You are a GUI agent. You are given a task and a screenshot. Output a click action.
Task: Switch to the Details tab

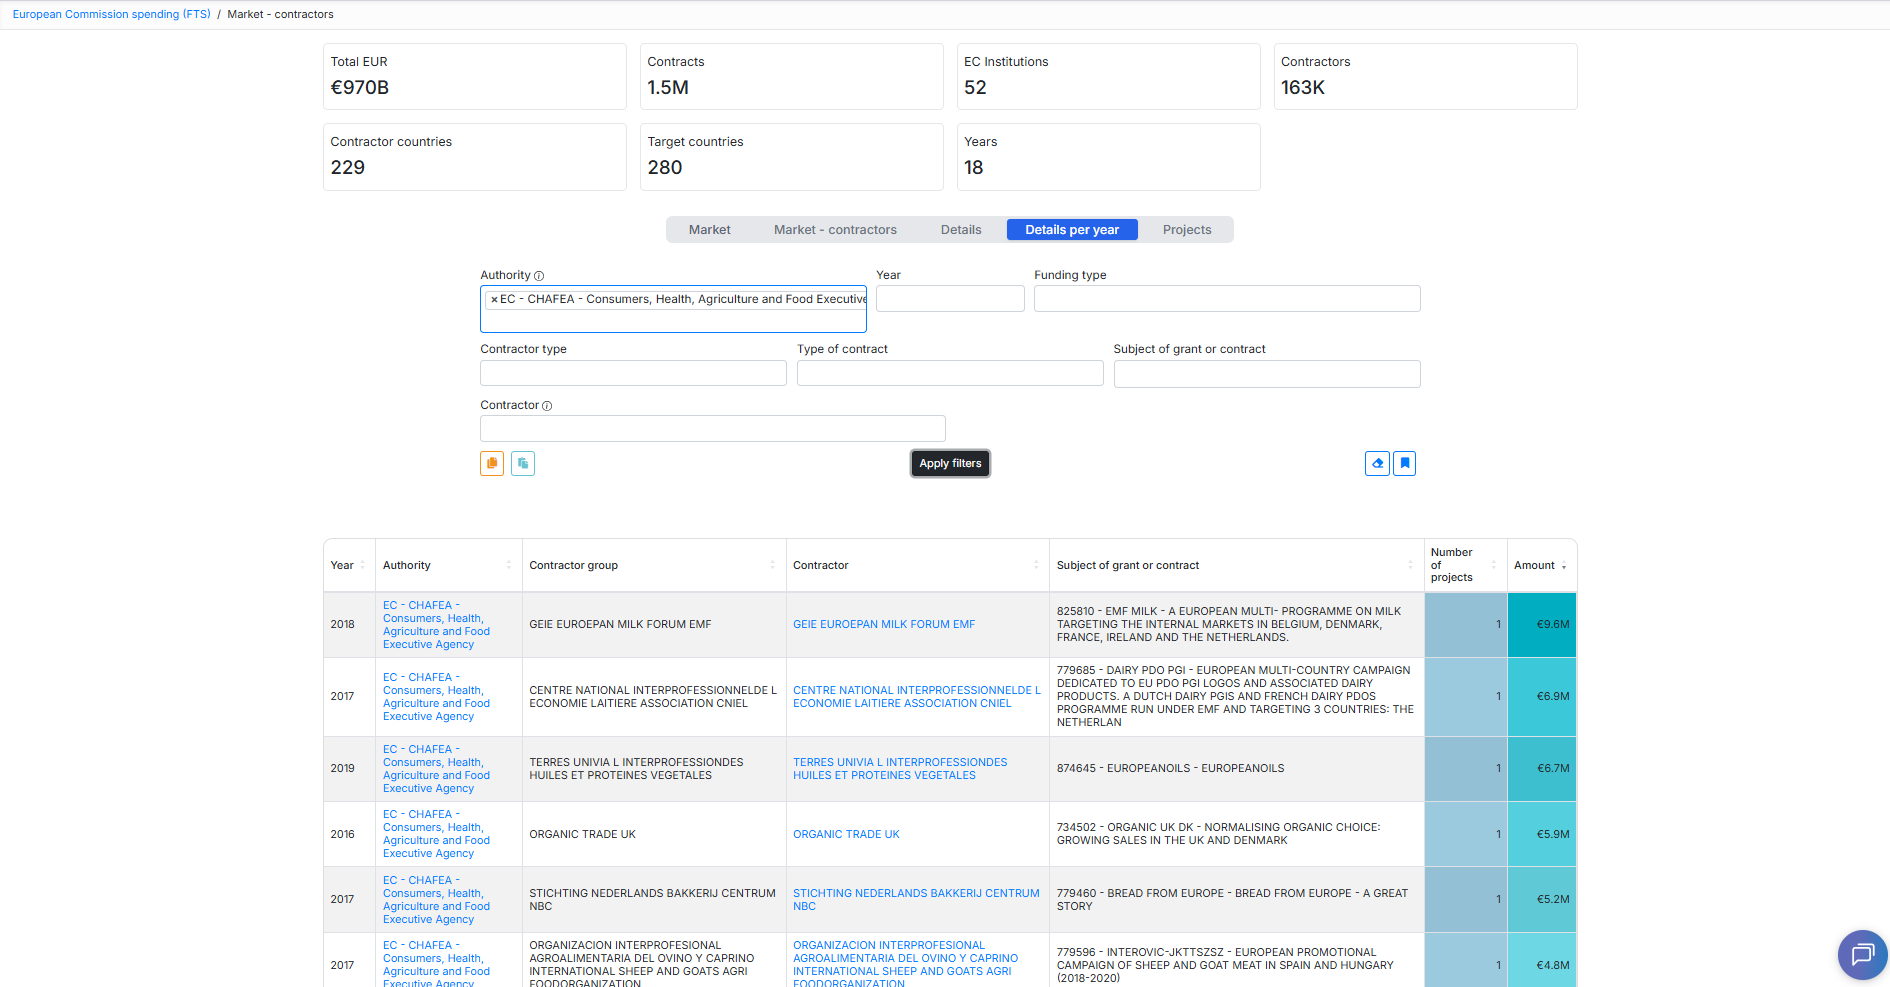[x=961, y=230]
